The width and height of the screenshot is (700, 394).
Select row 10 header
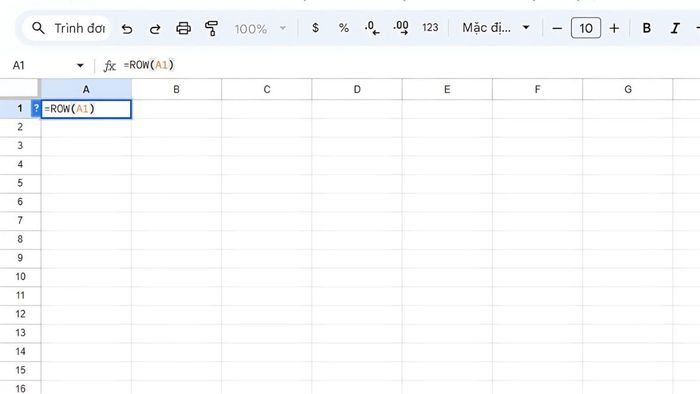pos(20,277)
